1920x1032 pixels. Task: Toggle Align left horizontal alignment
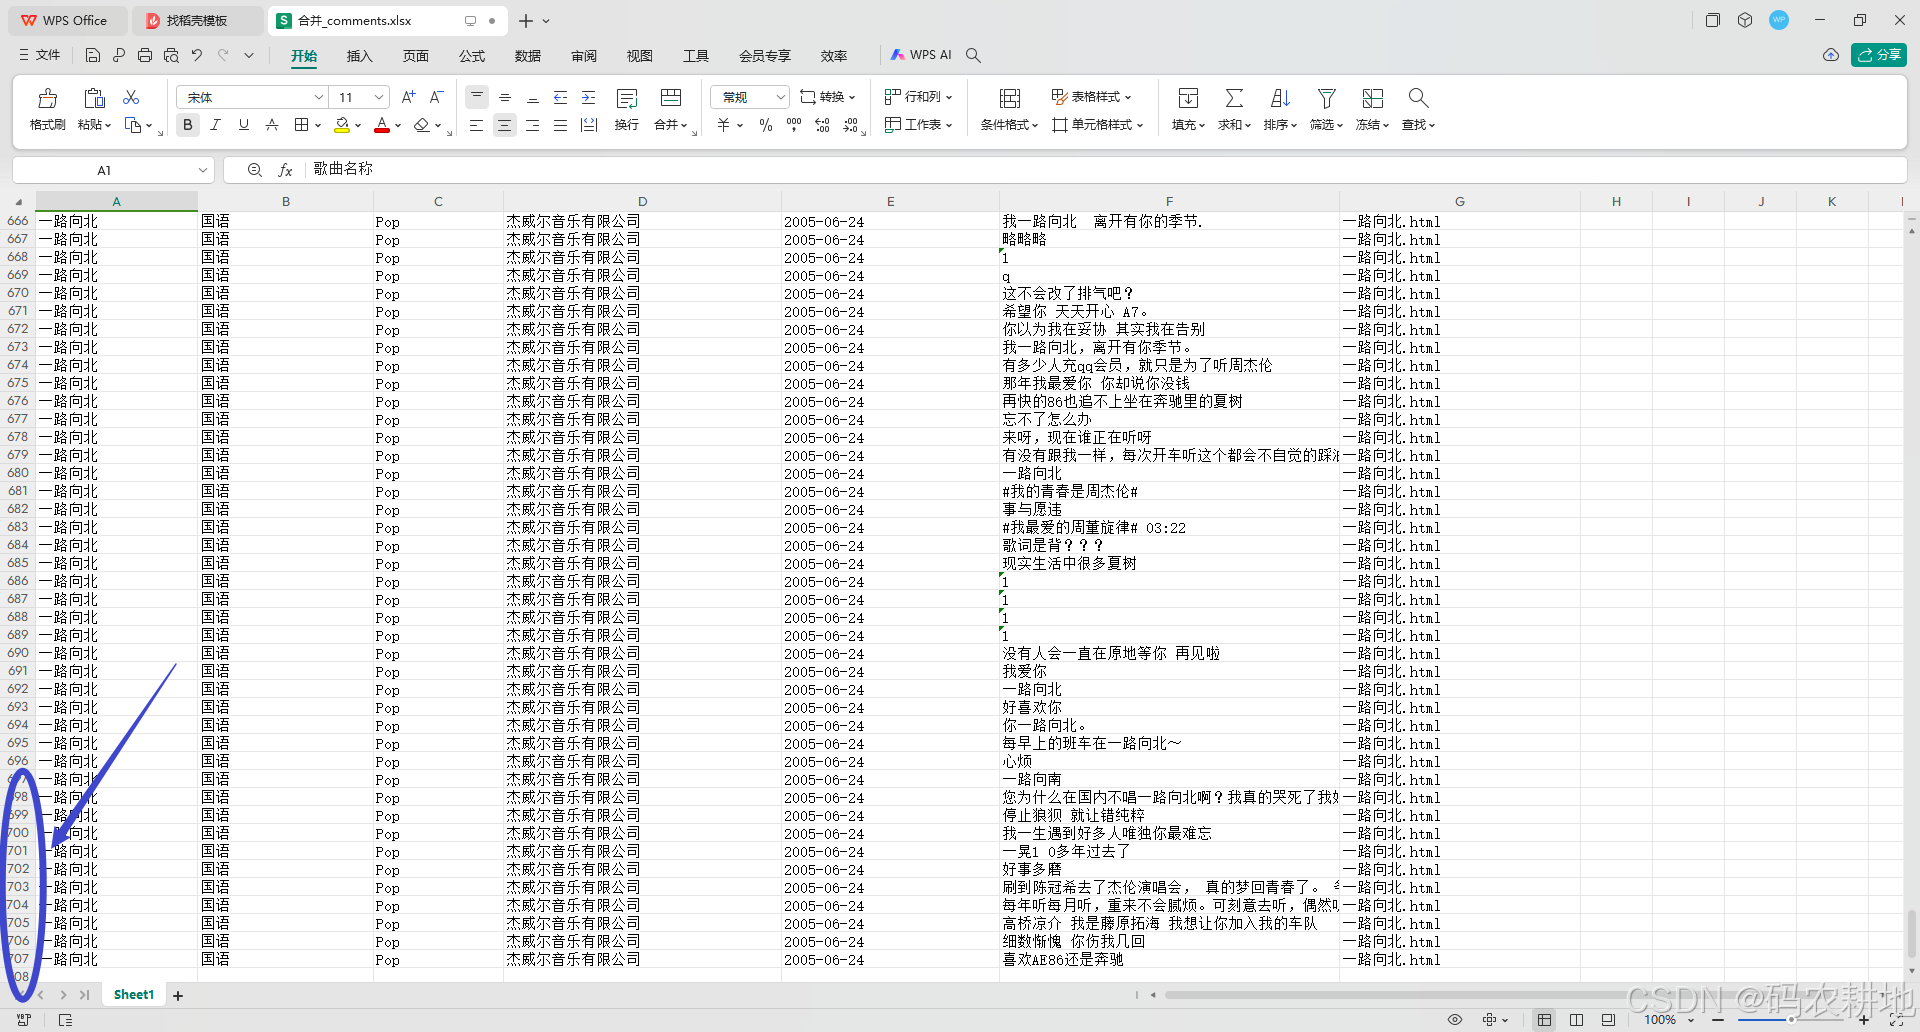click(x=477, y=125)
